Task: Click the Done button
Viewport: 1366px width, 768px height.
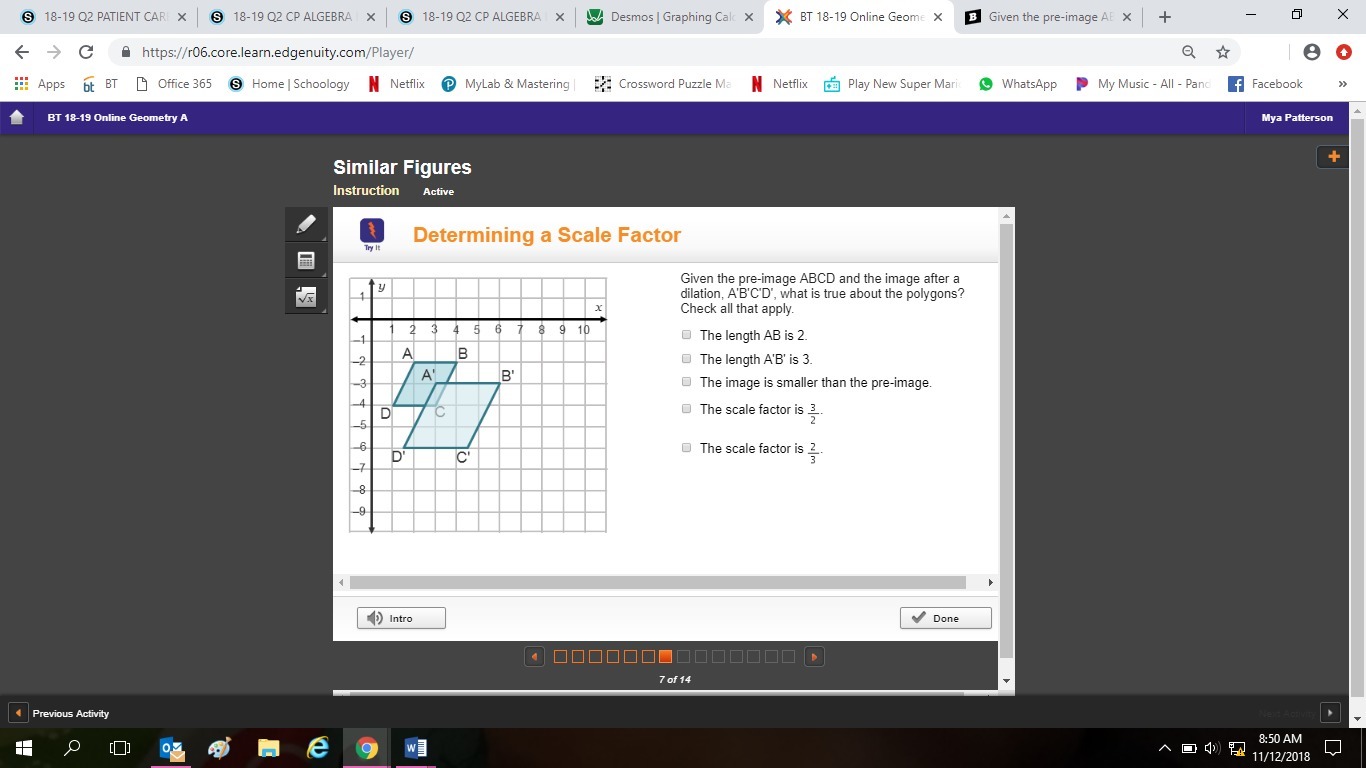Action: pyautogui.click(x=945, y=618)
